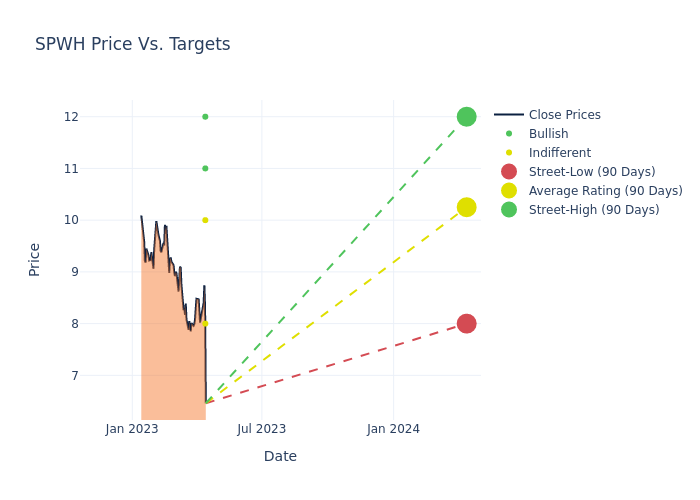
Task: Toggle the Bullish legend label
Action: [x=548, y=134]
